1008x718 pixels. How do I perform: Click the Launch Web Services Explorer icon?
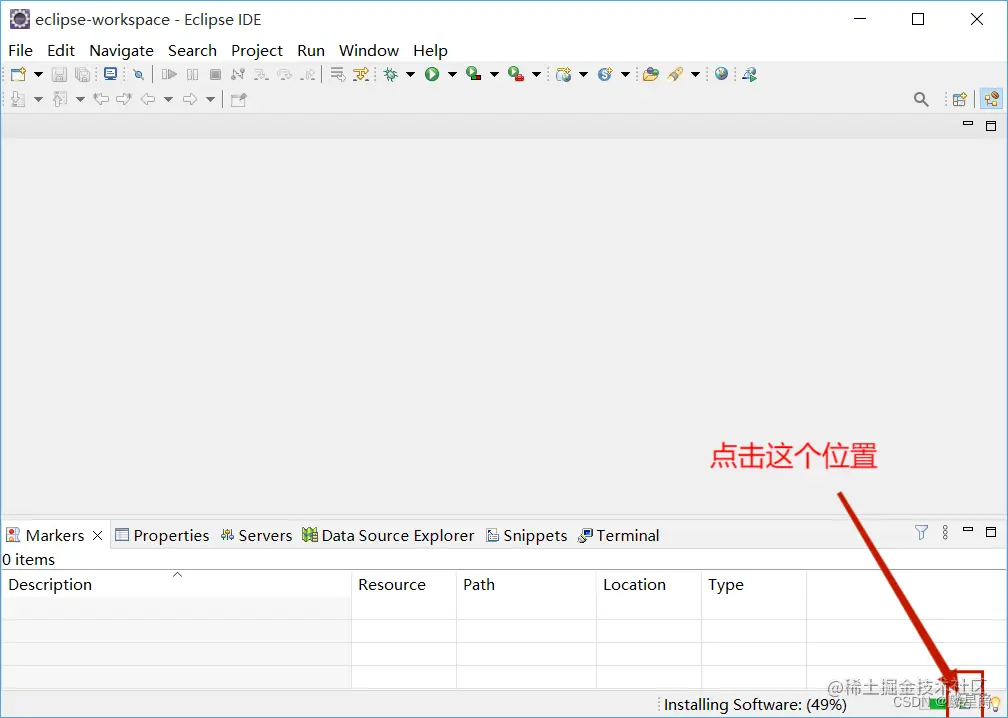(x=750, y=75)
